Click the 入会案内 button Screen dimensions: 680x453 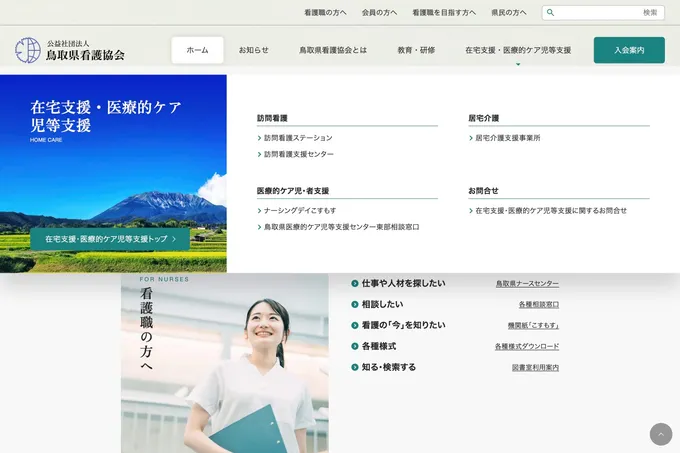pyautogui.click(x=629, y=50)
